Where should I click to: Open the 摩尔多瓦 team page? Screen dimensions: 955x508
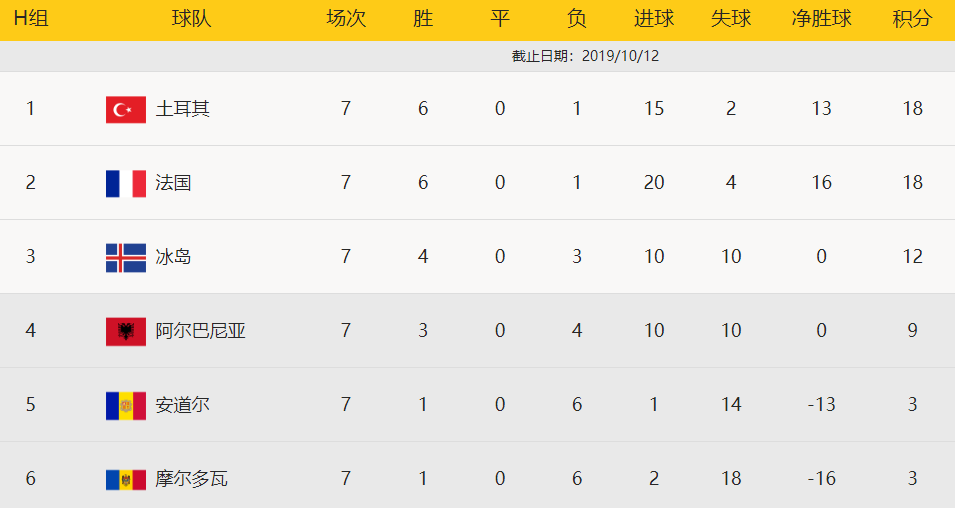click(191, 479)
